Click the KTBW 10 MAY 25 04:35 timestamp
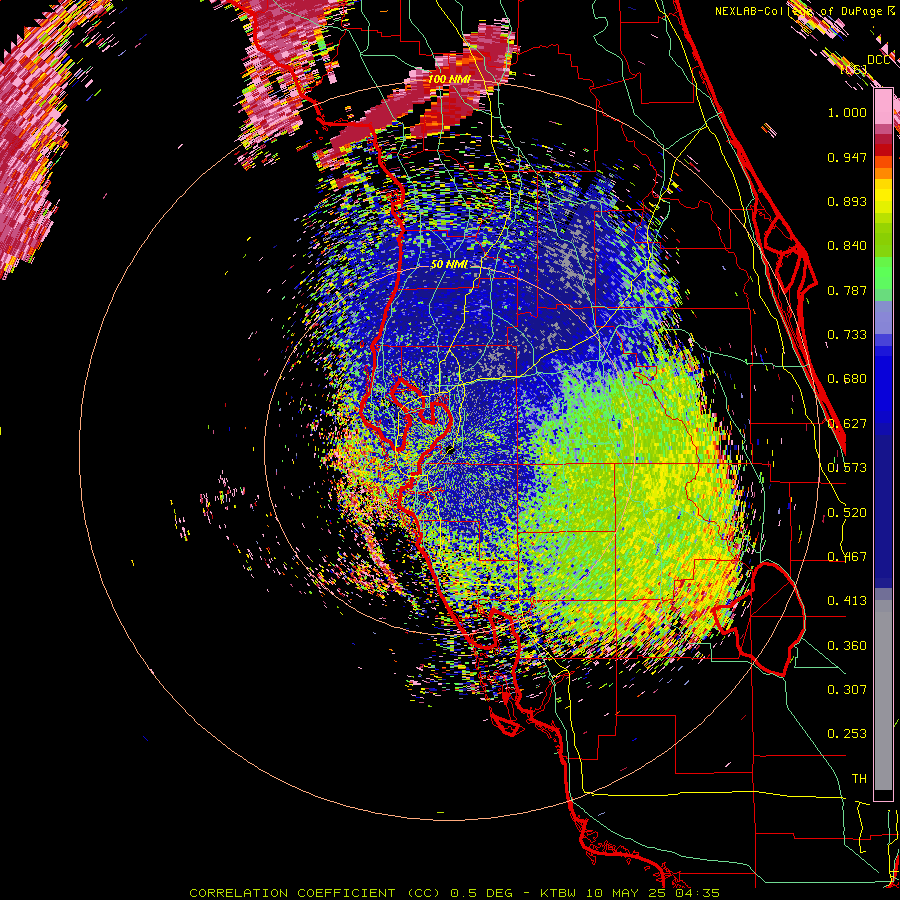The image size is (900, 900). tap(630, 893)
